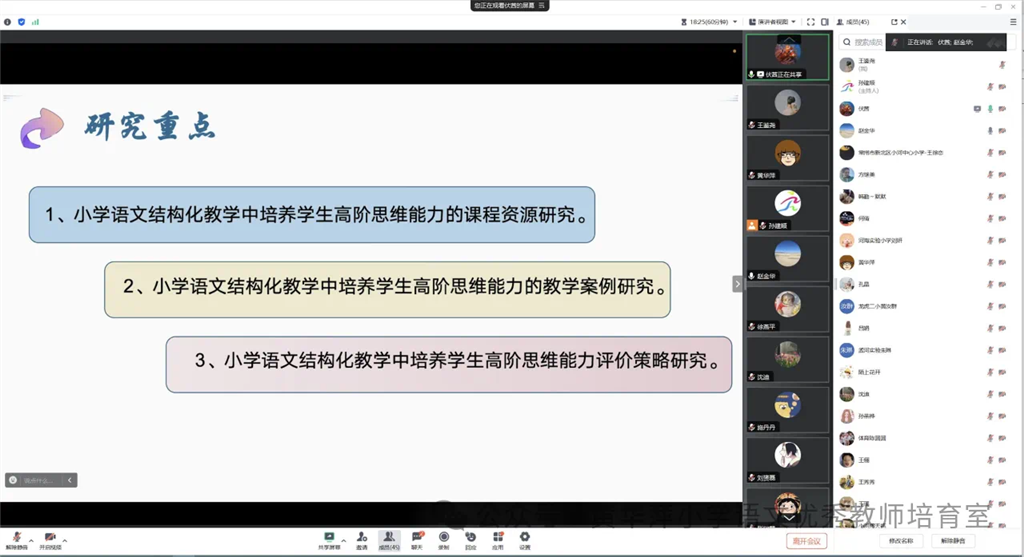1024x557 pixels.
Task: Open the hamburger menu at top right
Action: pyautogui.click(x=1013, y=22)
